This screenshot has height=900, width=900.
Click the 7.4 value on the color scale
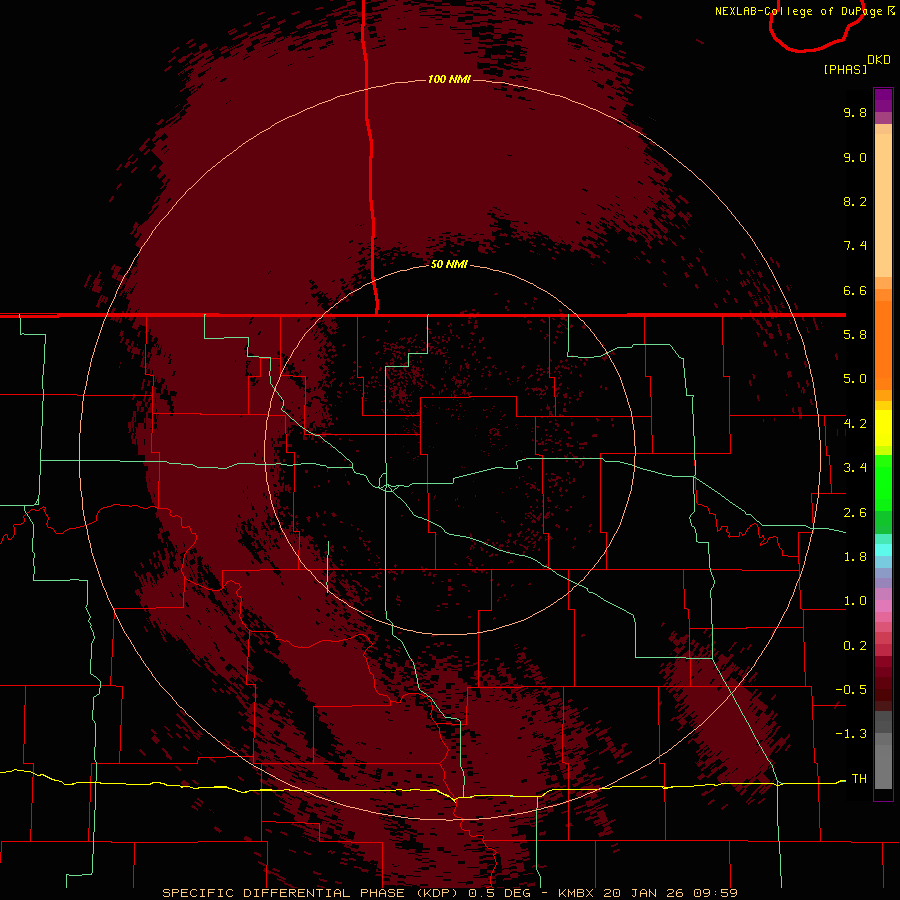[855, 246]
